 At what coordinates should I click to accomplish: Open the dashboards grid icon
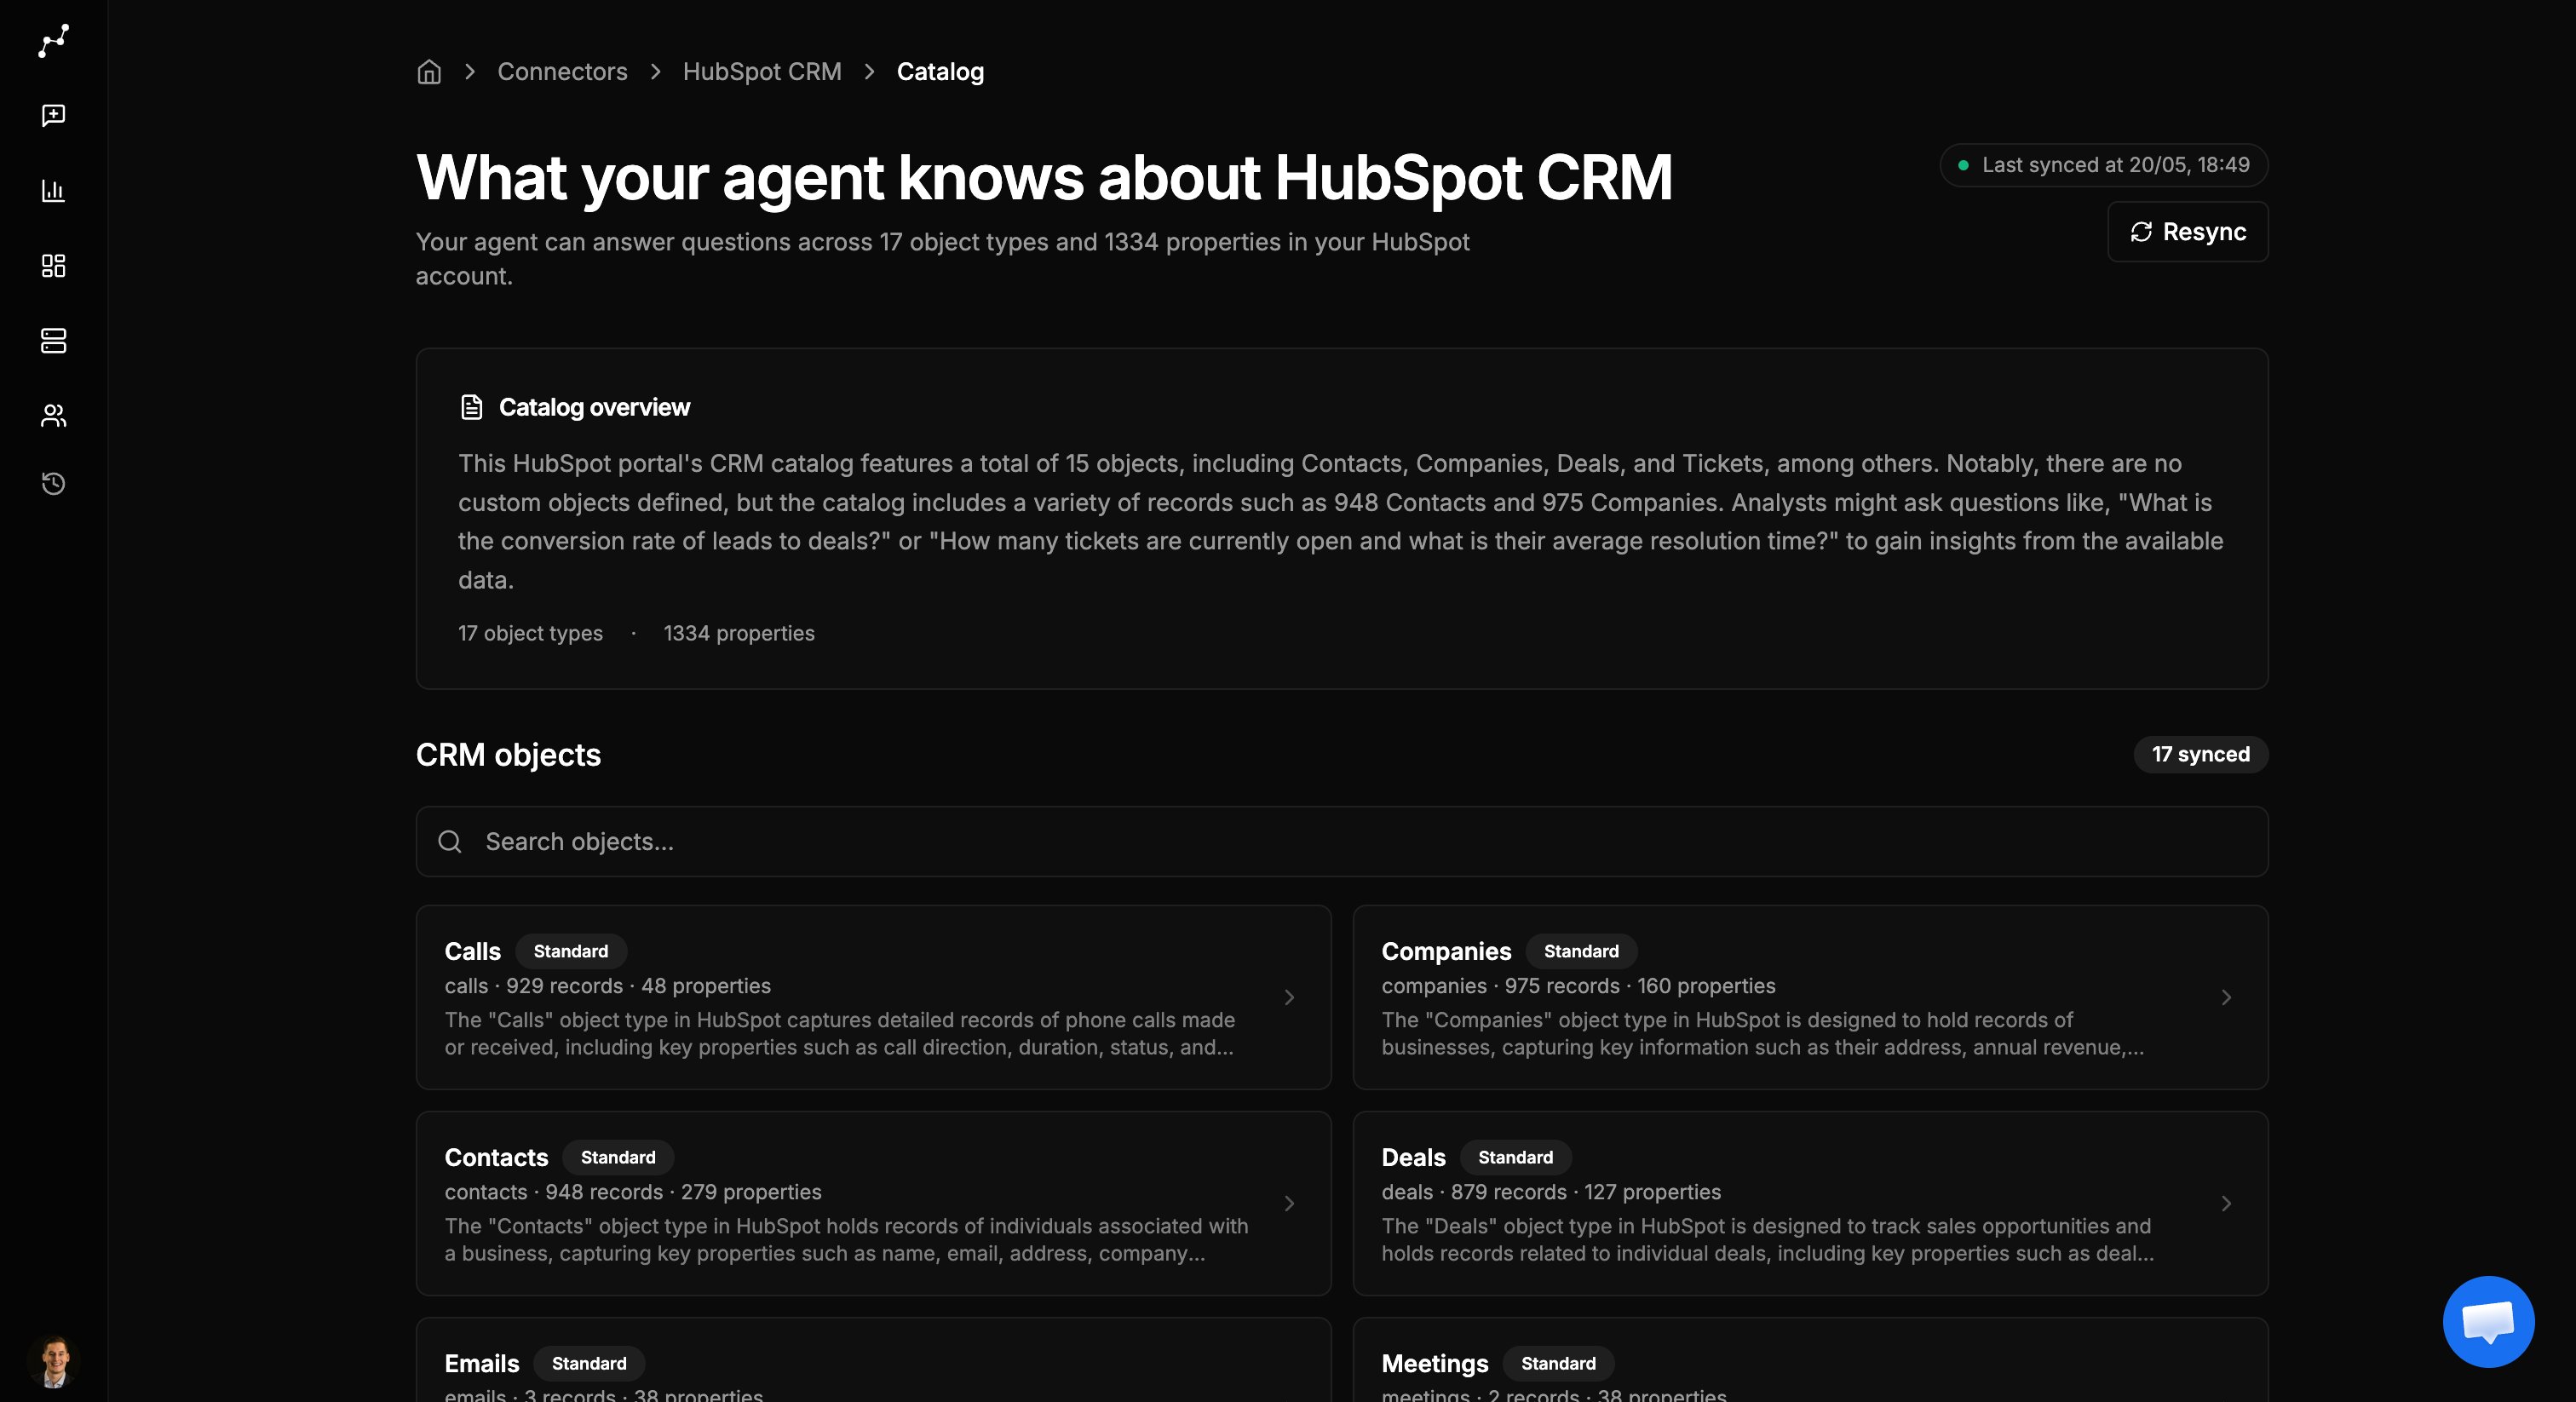[x=53, y=265]
